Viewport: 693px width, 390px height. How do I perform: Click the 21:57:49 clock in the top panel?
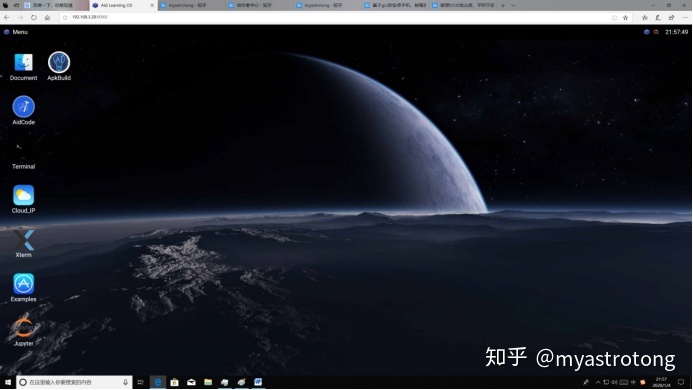[x=676, y=32]
